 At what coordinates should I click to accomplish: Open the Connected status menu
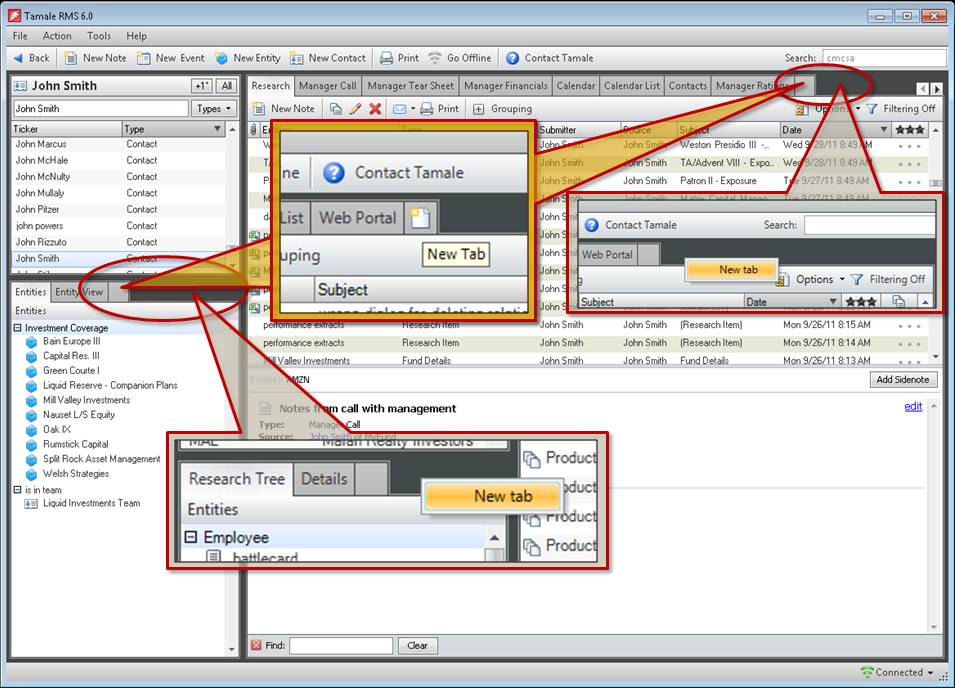tap(897, 672)
